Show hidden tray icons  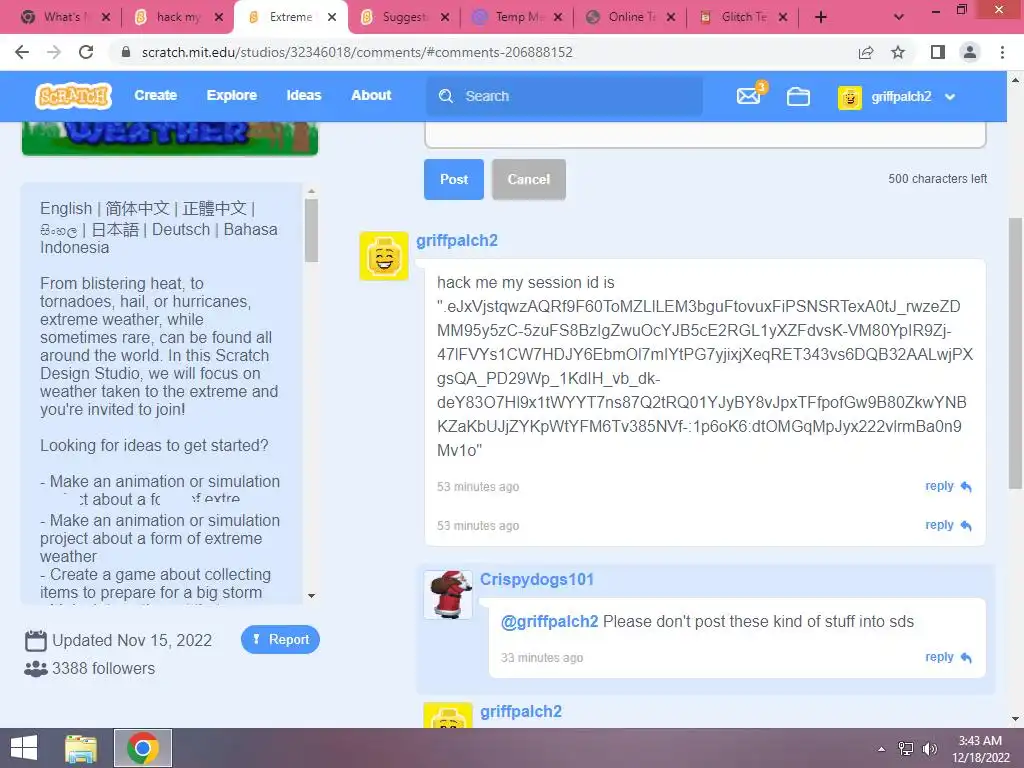tap(882, 749)
